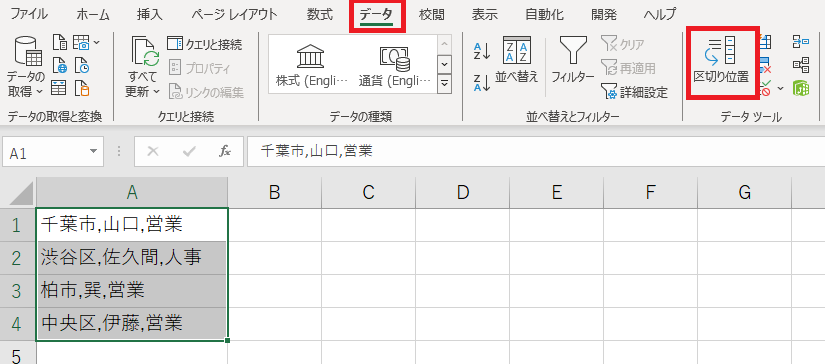Open the クエリと接続 pane button
The height and width of the screenshot is (364, 825).
(205, 44)
